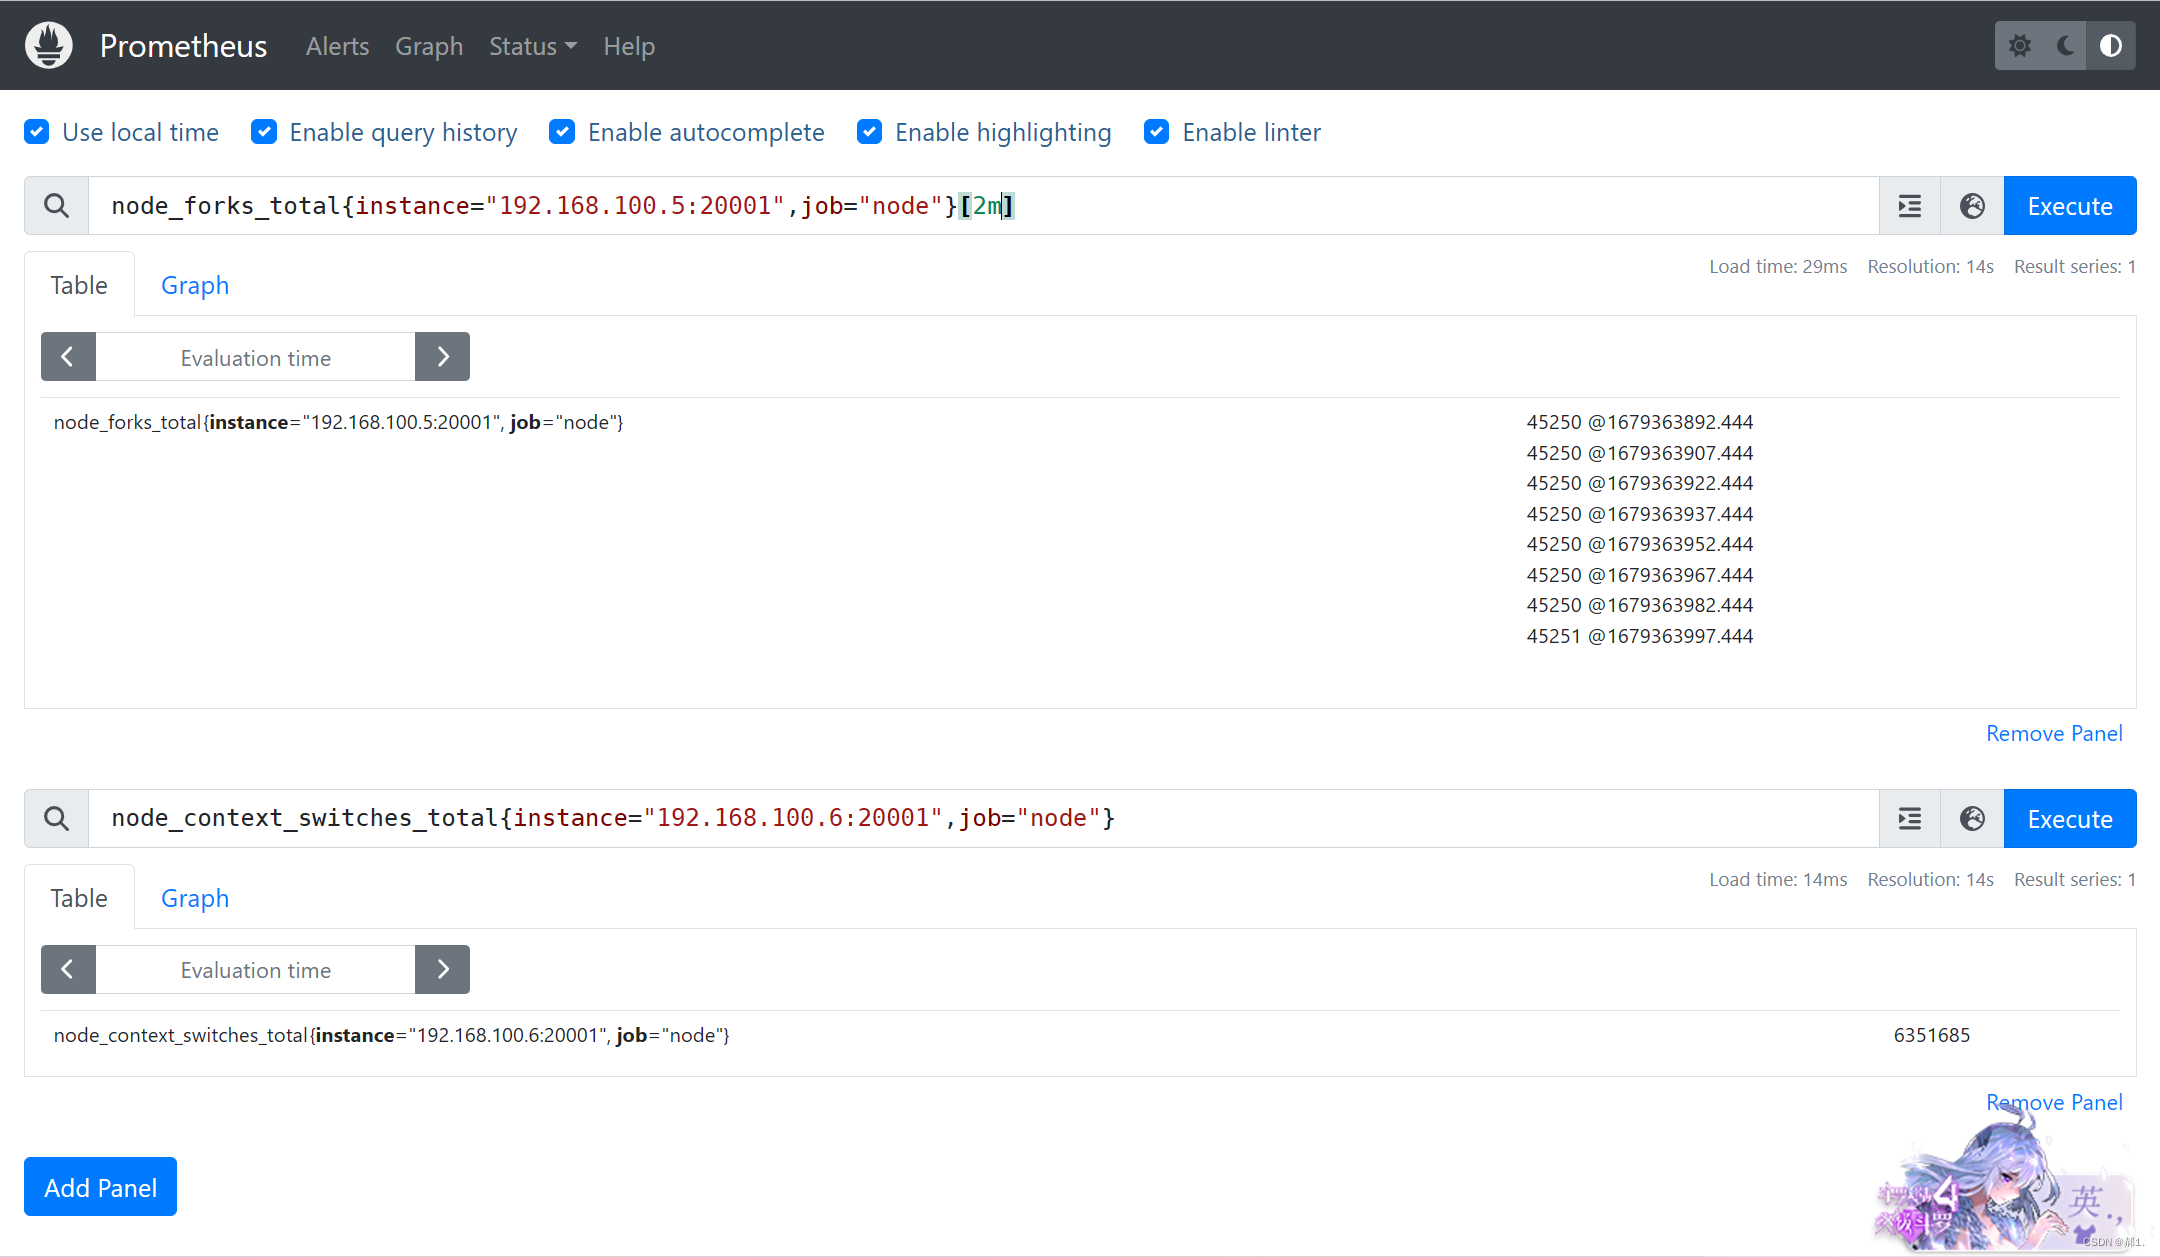Open metrics explorer for context switches query
The width and height of the screenshot is (2160, 1257).
1972,819
